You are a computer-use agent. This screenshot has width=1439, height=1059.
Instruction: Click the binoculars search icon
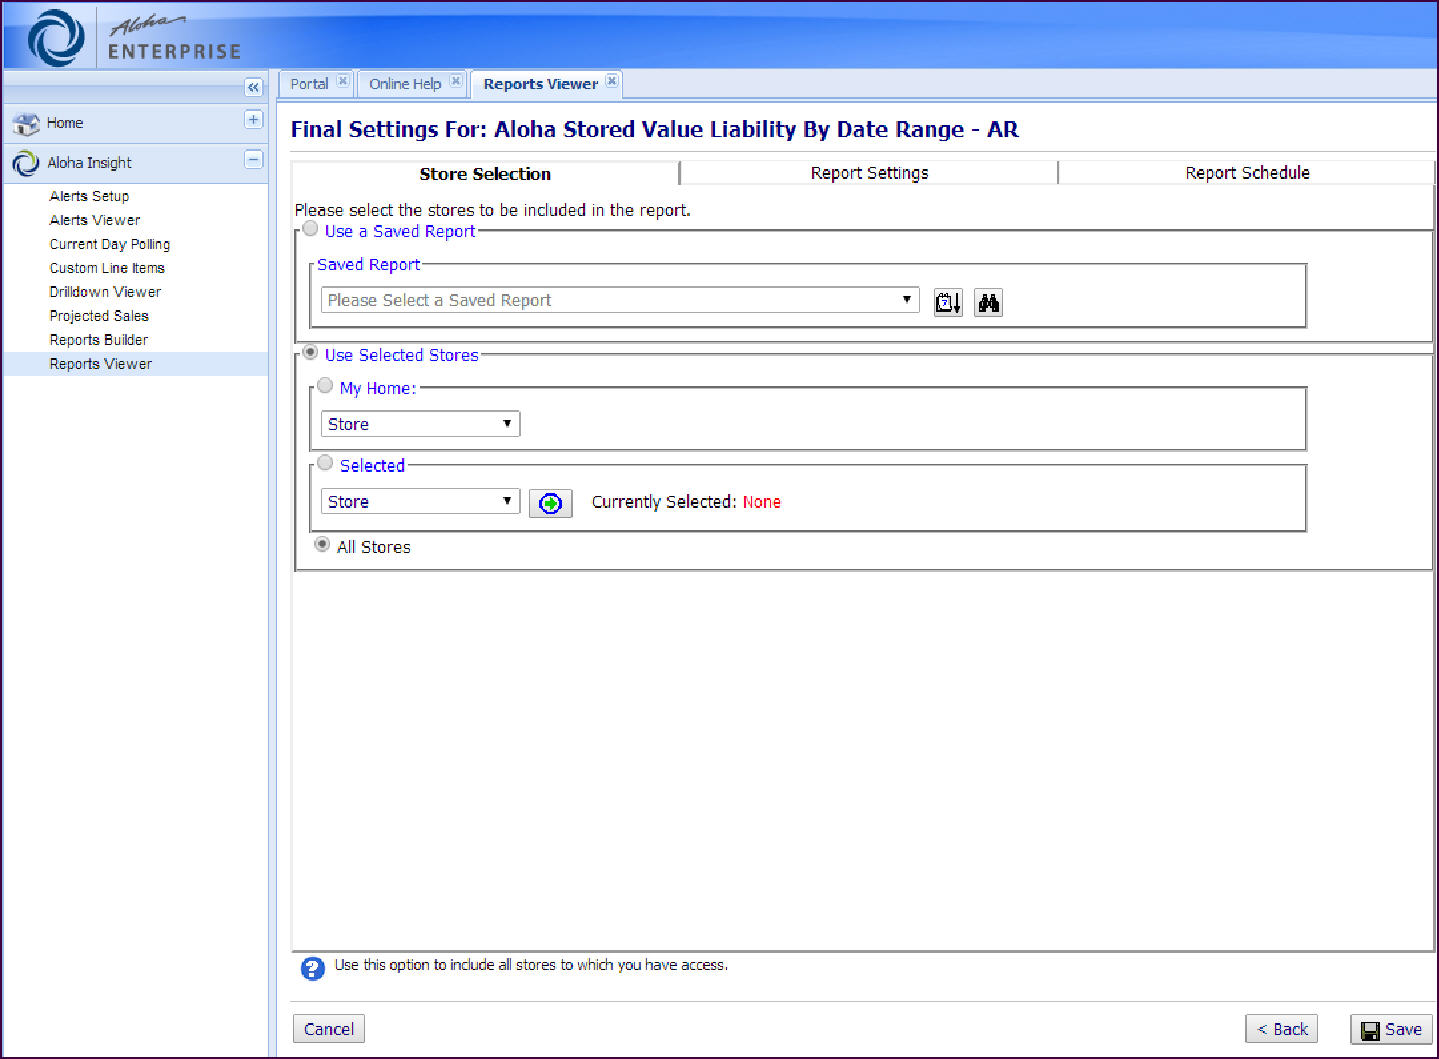coord(989,302)
